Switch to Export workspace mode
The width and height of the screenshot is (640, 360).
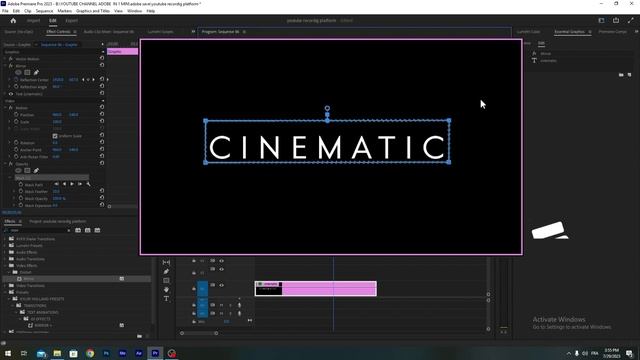pyautogui.click(x=71, y=20)
